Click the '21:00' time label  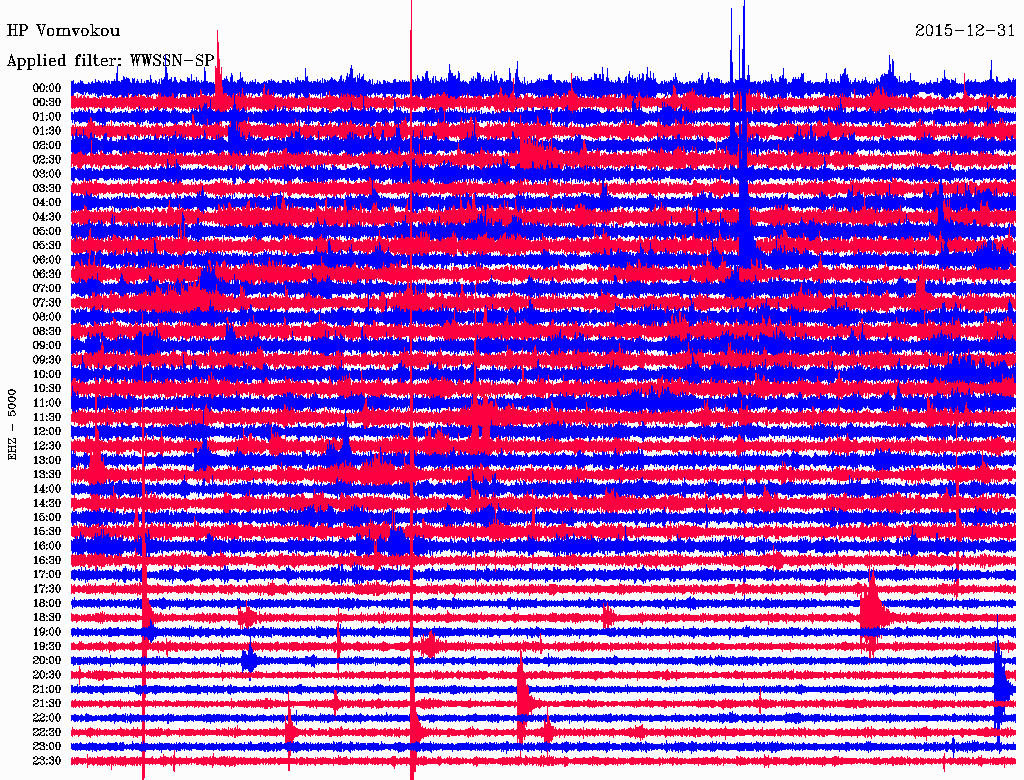tap(46, 690)
